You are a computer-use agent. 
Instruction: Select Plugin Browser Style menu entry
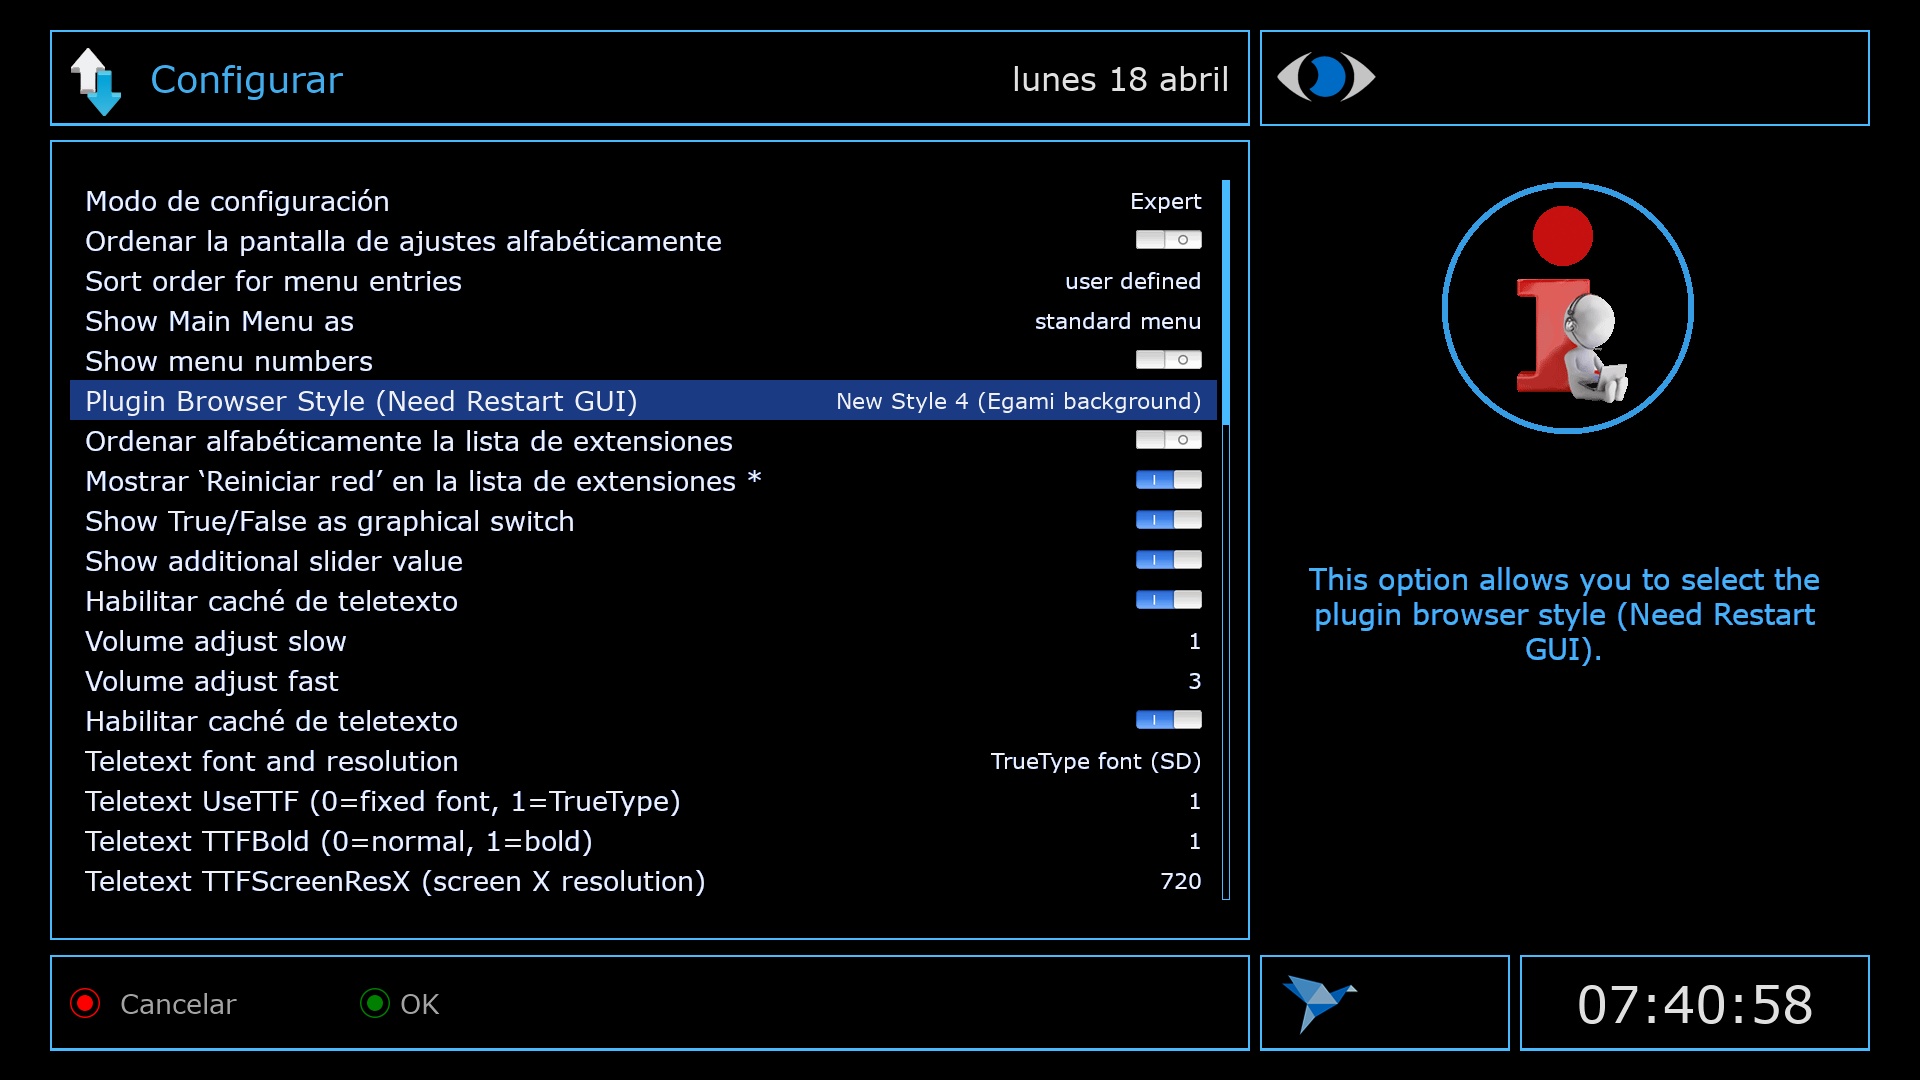(361, 401)
